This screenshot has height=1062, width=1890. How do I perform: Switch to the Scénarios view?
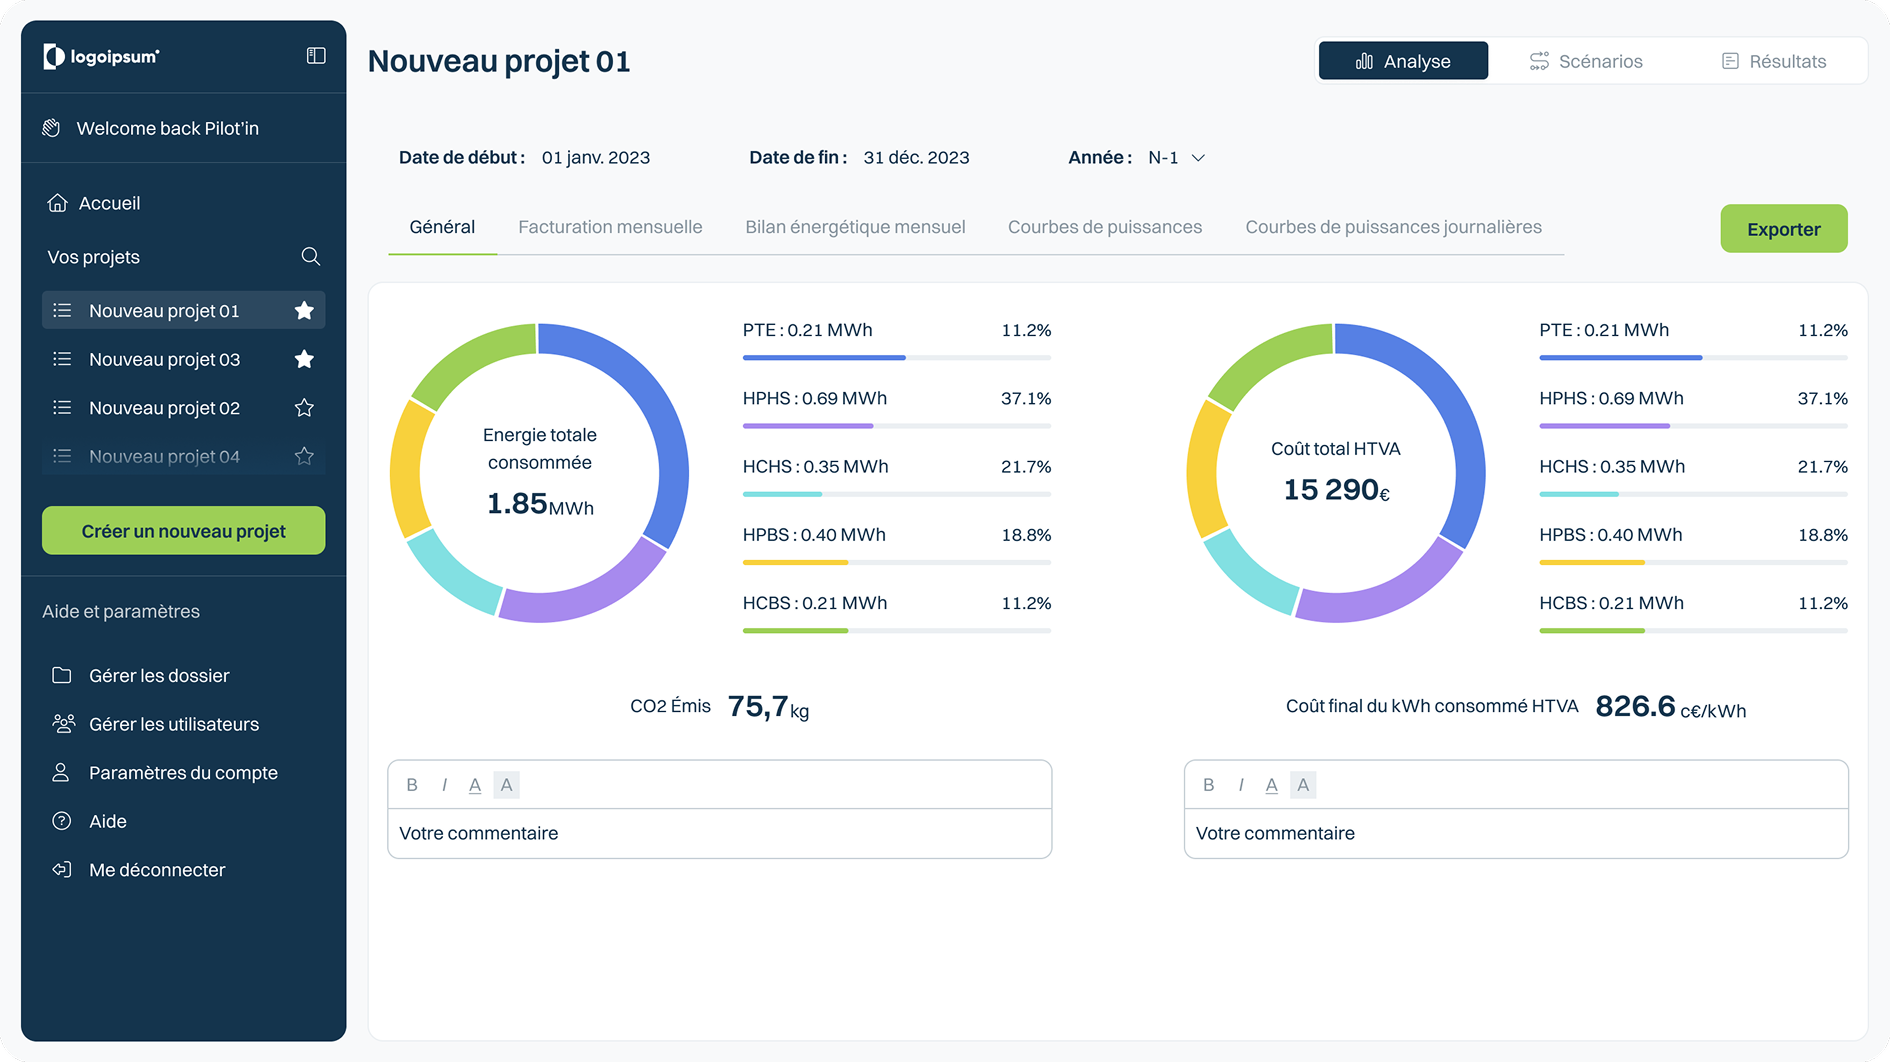1586,61
